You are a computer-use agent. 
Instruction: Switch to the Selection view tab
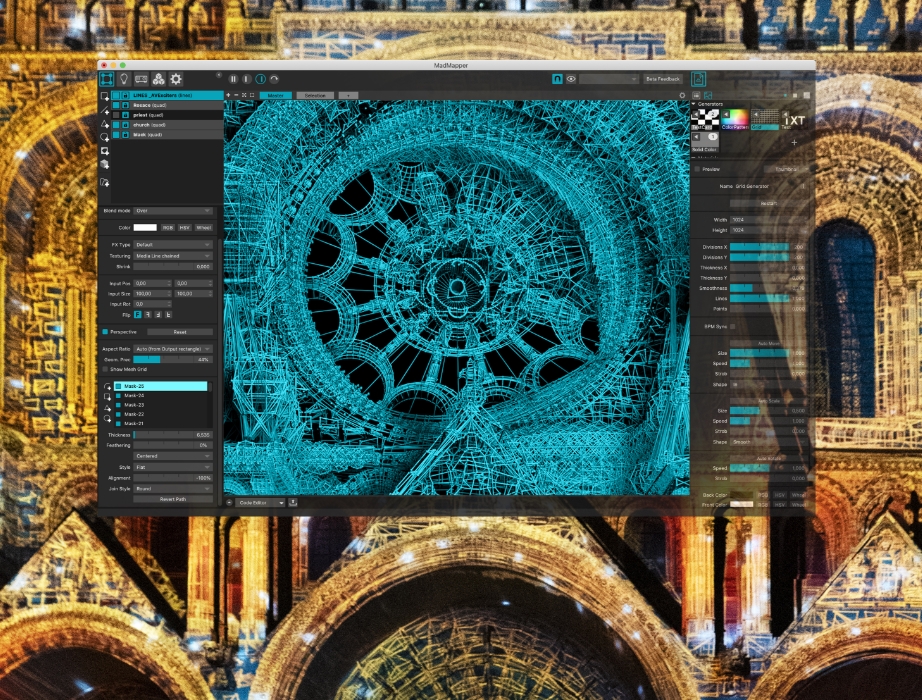(315, 95)
